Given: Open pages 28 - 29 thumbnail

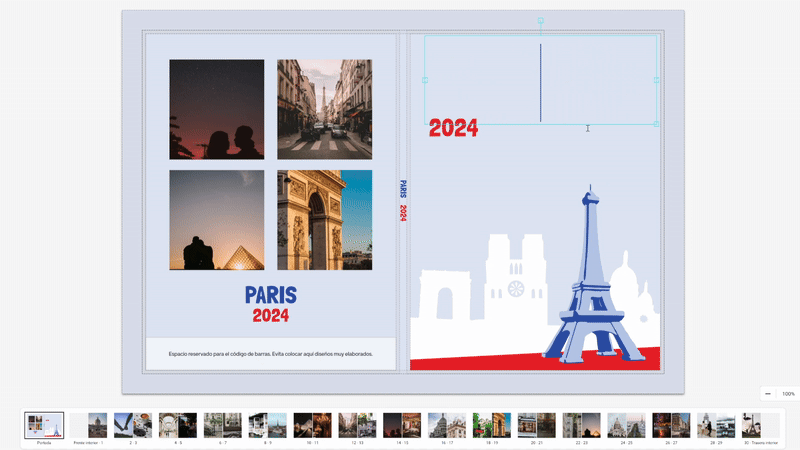Looking at the screenshot, I should tap(716, 426).
